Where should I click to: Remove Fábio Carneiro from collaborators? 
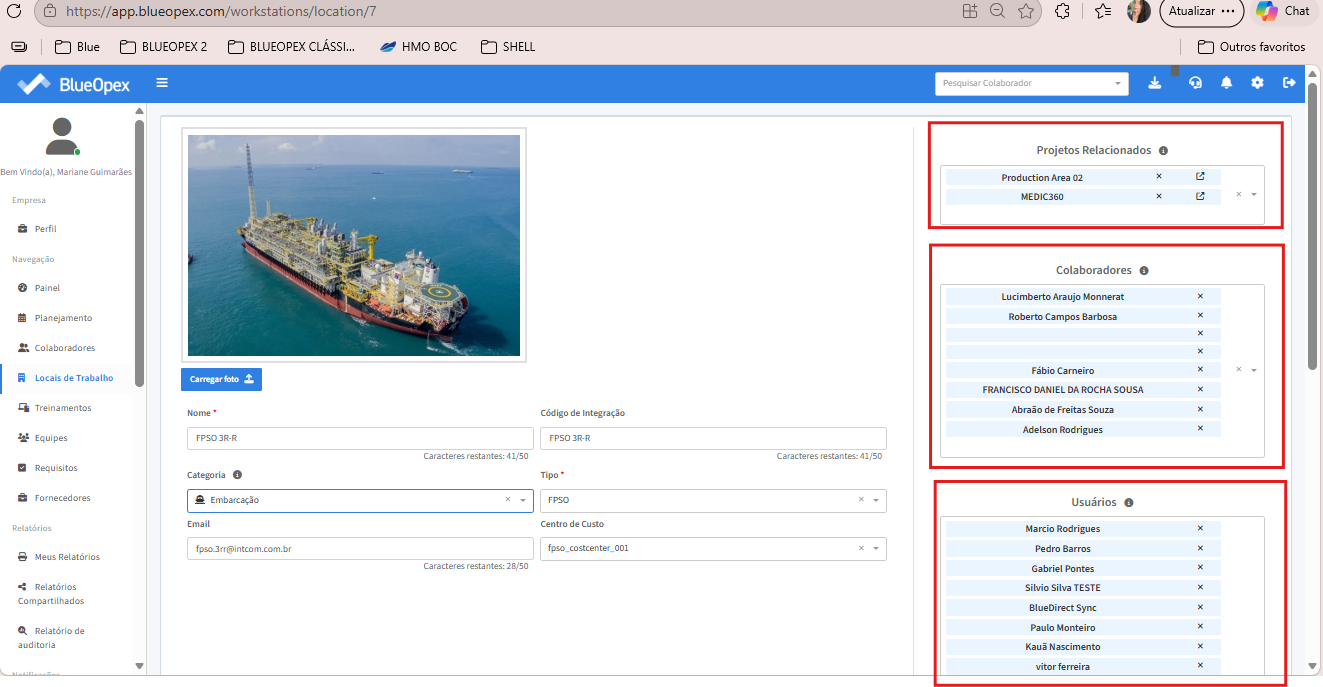coord(1200,370)
